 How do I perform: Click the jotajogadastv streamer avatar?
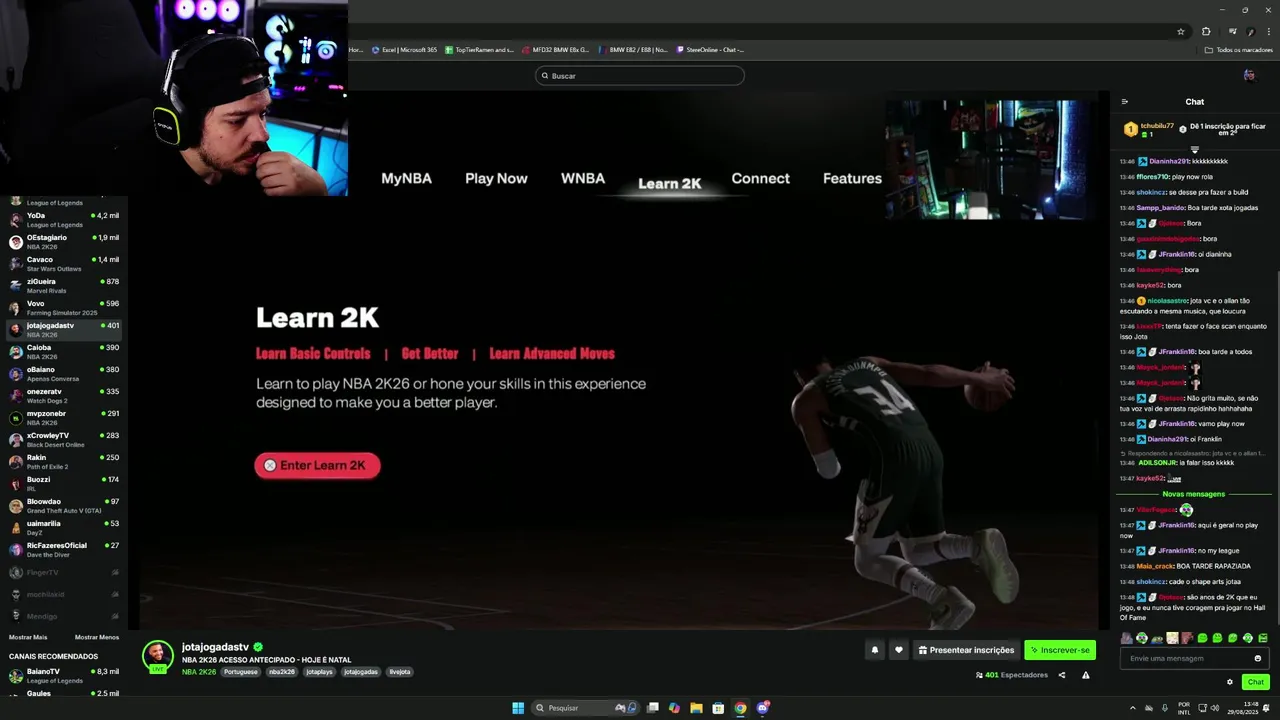pyautogui.click(x=157, y=656)
